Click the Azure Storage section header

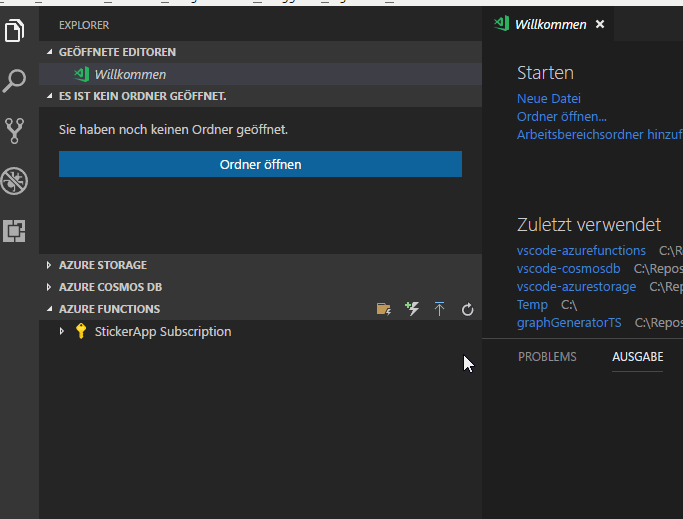[260, 265]
